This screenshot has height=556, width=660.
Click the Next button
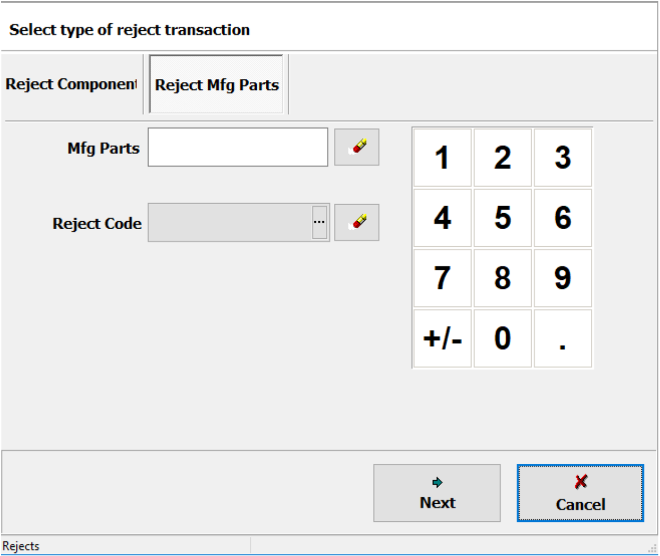click(x=437, y=493)
